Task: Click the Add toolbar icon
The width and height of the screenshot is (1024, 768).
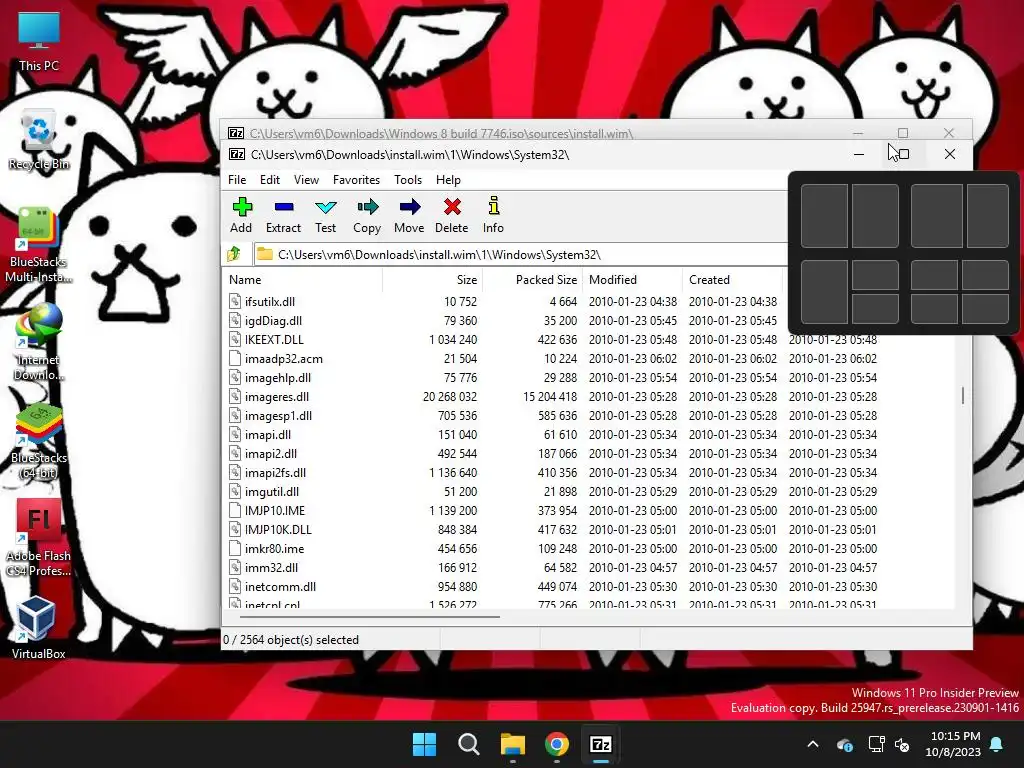Action: pyautogui.click(x=241, y=215)
